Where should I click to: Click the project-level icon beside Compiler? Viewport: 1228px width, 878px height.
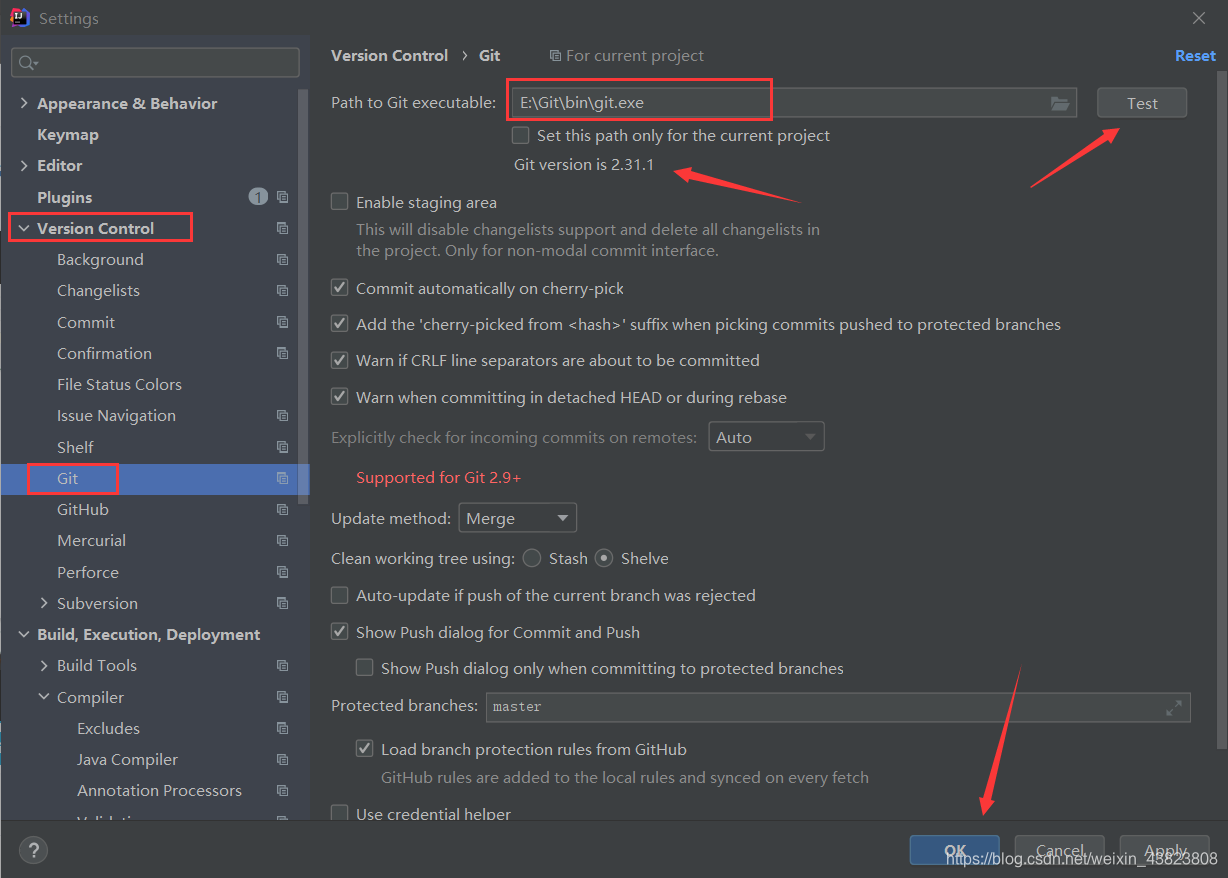[x=283, y=697]
